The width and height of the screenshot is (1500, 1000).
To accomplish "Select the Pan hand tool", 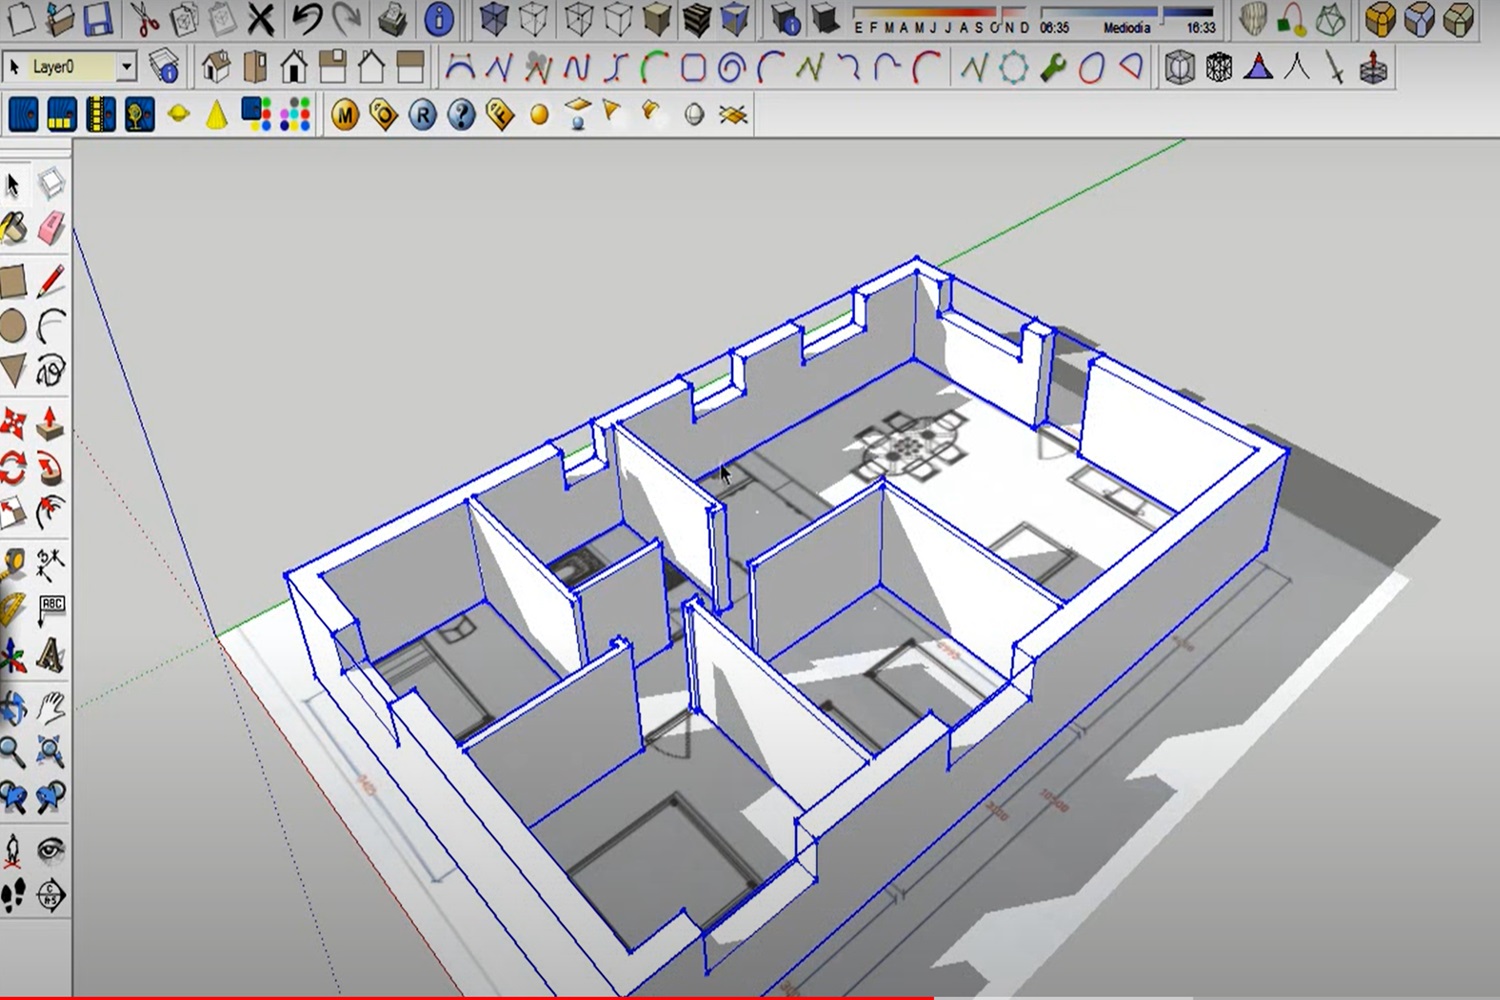I will (50, 708).
